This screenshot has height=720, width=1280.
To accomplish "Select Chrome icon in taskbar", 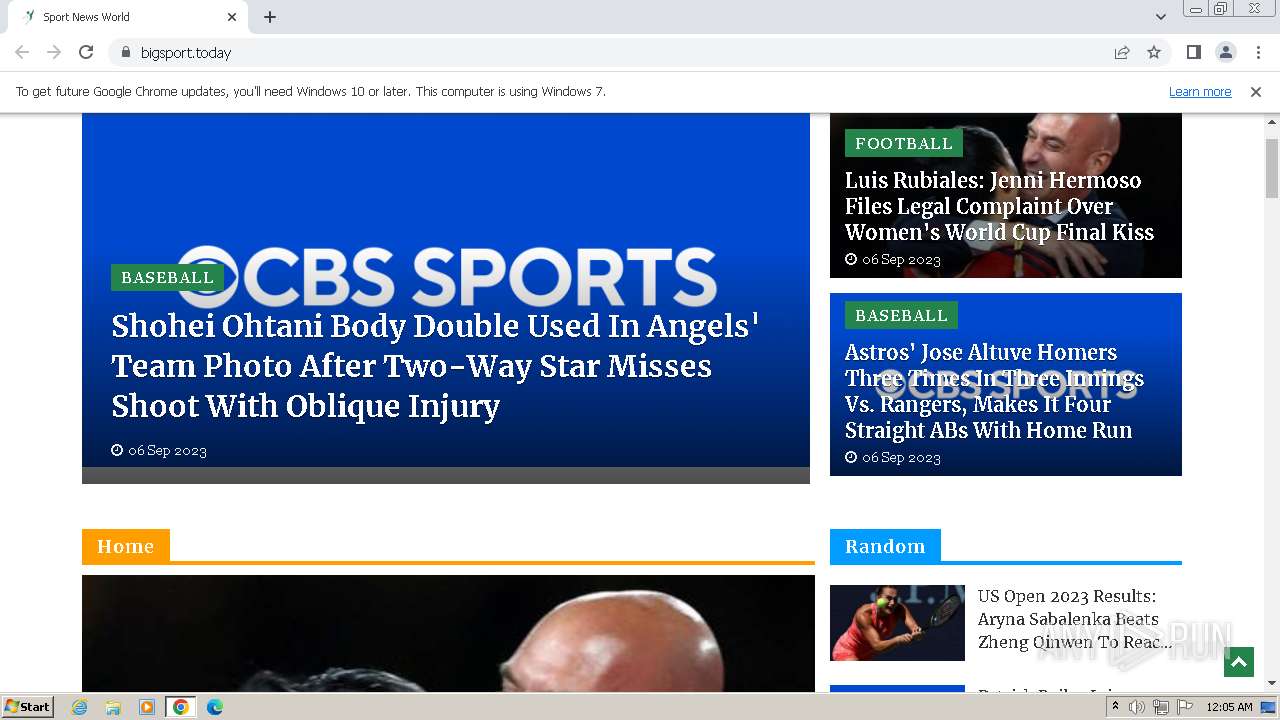I will [x=180, y=707].
